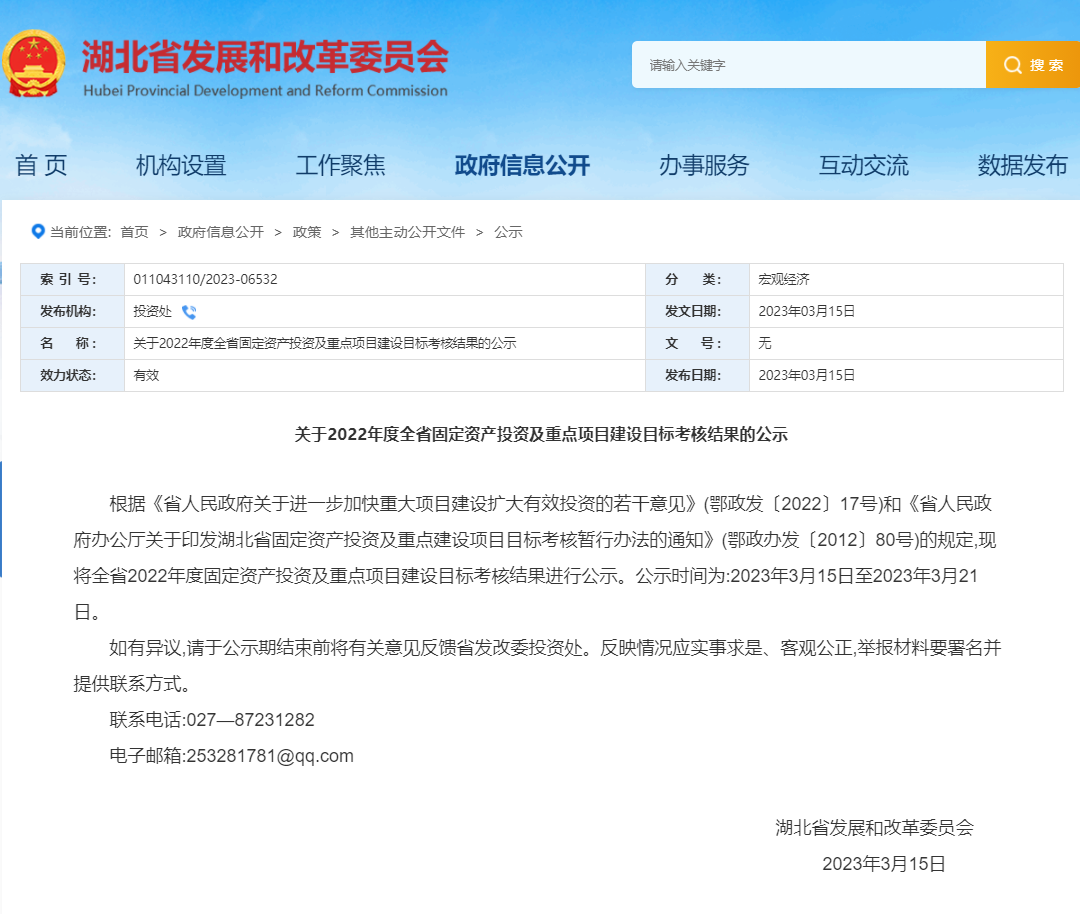Click the 湖北省发展和改革委员会 signature line

point(874,828)
